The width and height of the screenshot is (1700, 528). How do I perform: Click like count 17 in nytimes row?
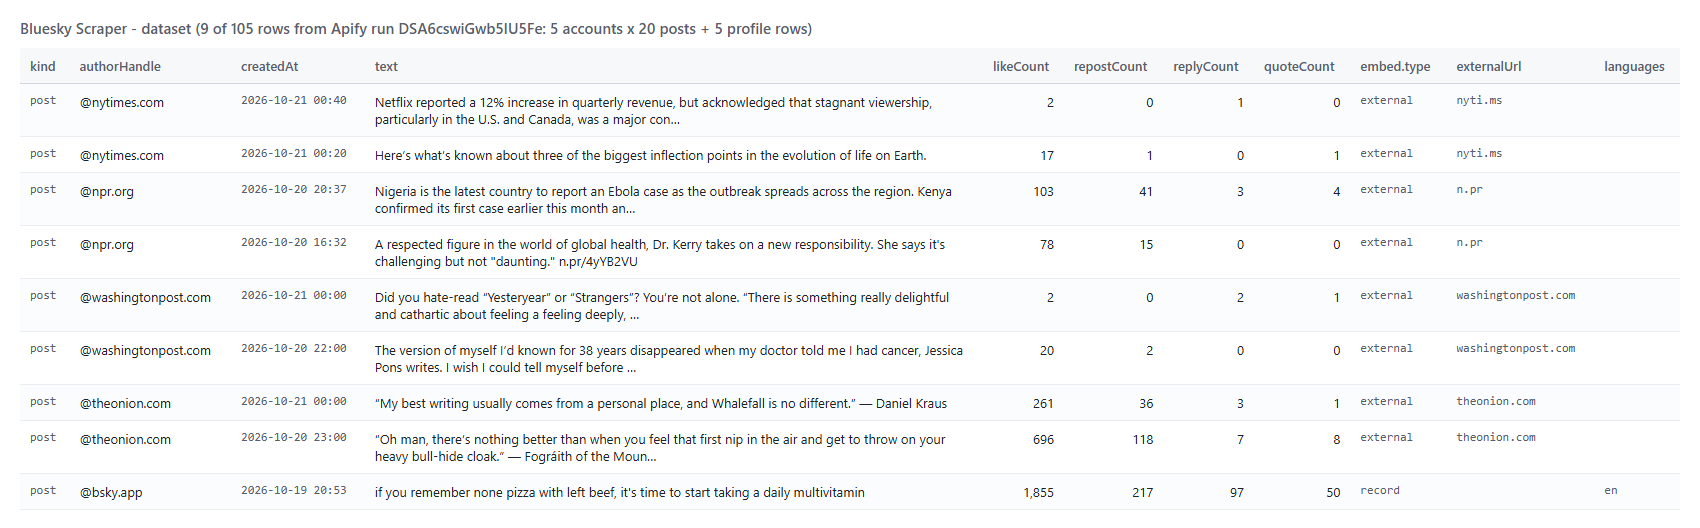(x=1047, y=156)
